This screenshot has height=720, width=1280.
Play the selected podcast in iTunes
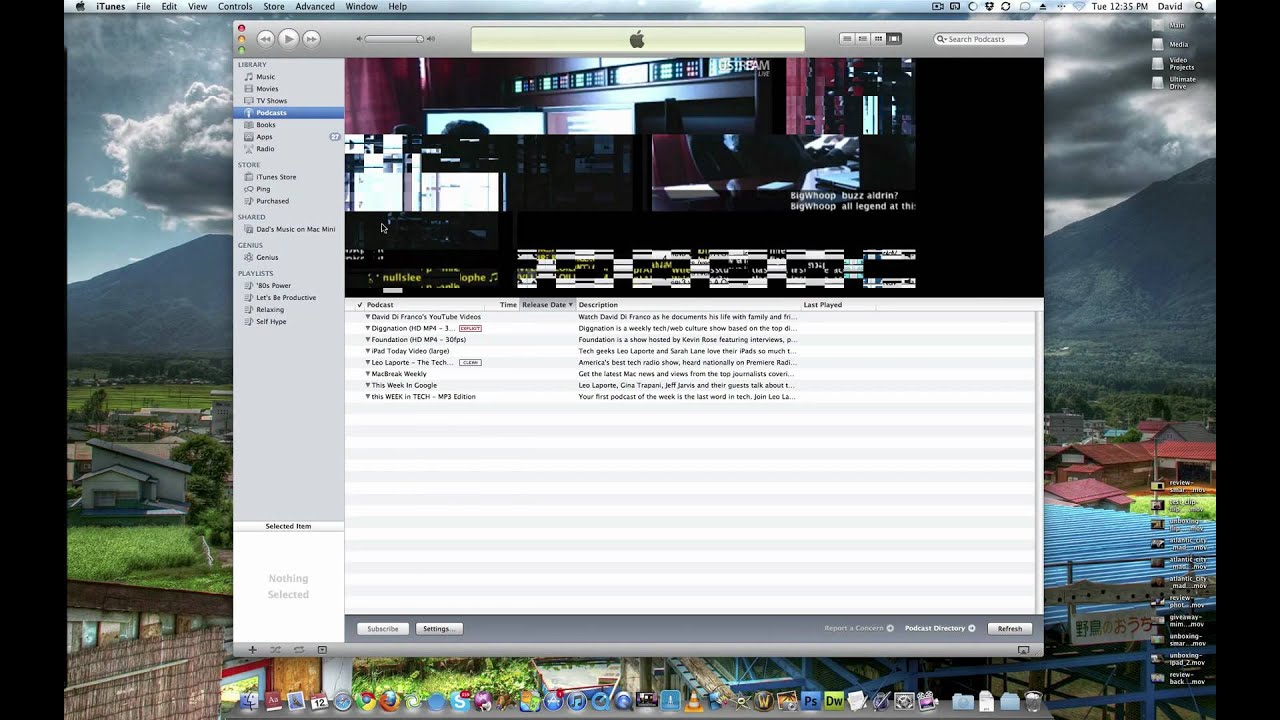pos(288,39)
